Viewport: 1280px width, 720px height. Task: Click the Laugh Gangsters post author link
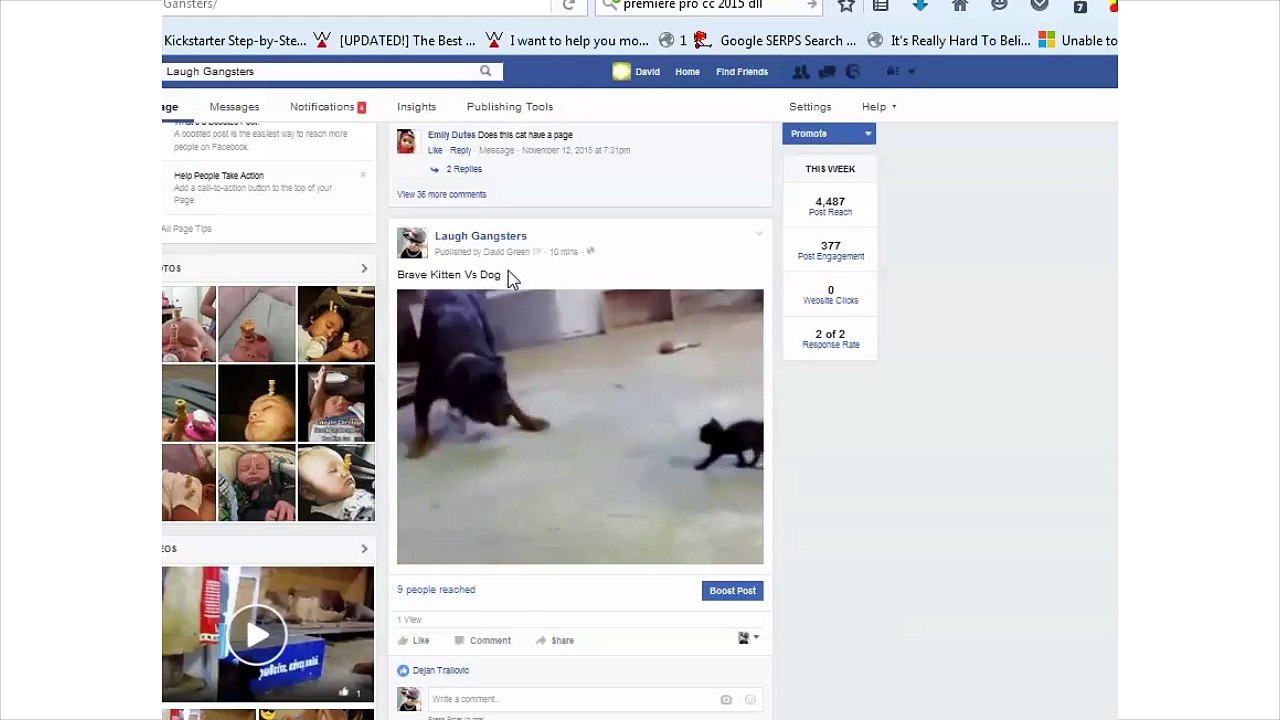point(481,236)
